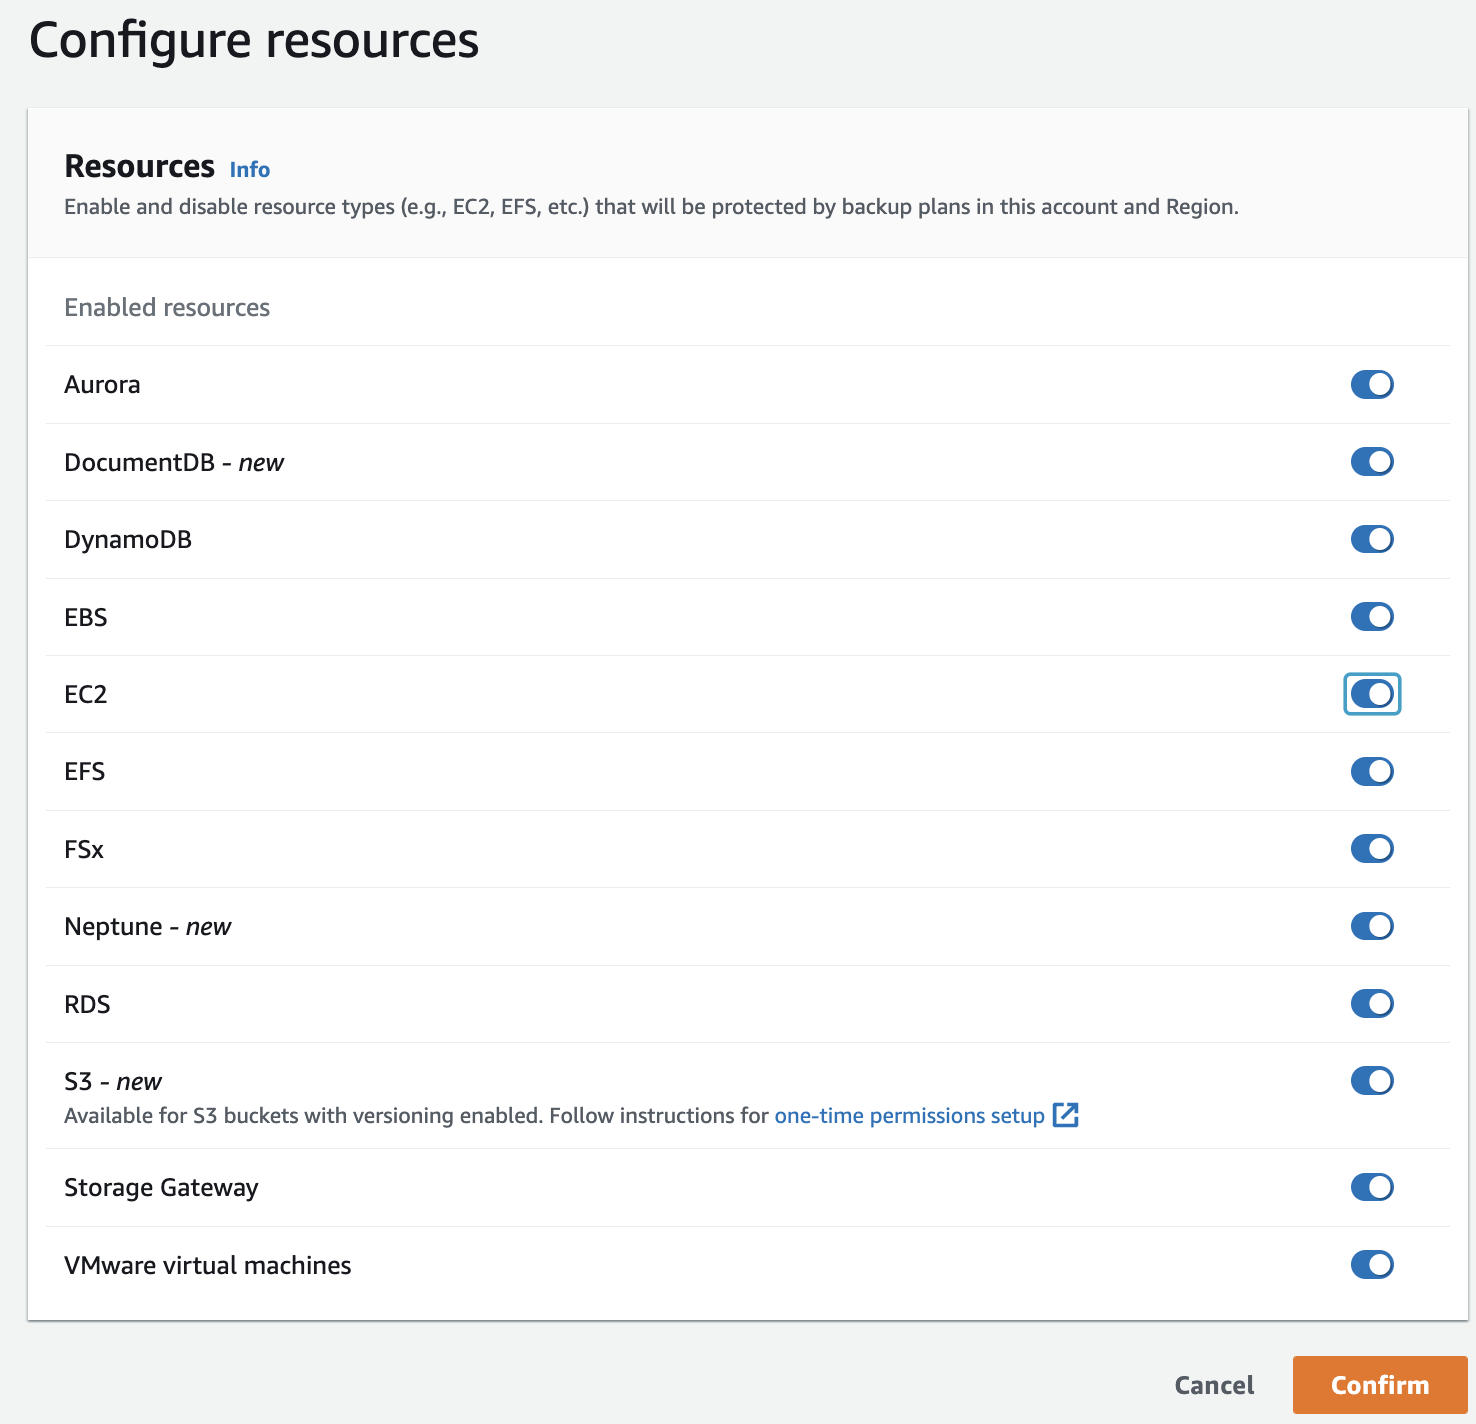Click the Storage Gateway label text
Screen dimensions: 1476x1424
coord(161,1188)
